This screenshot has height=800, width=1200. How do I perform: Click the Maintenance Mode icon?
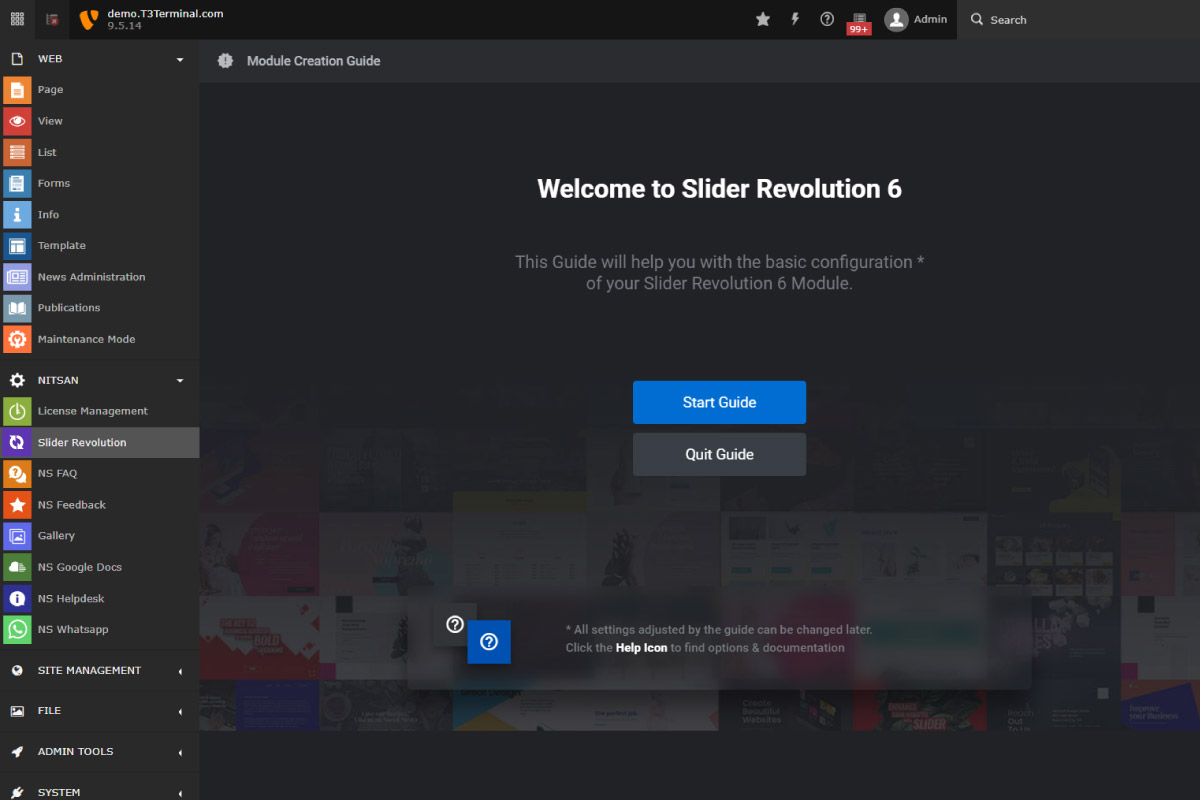pos(17,339)
